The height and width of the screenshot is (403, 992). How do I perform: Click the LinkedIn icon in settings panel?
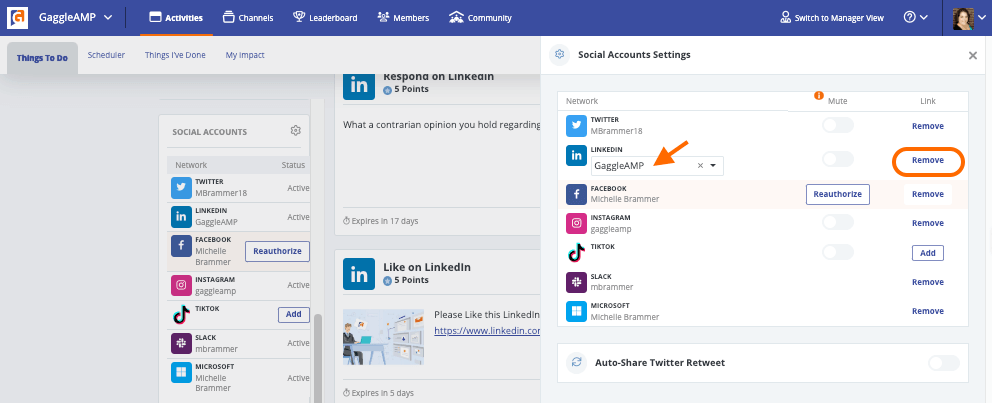576,156
